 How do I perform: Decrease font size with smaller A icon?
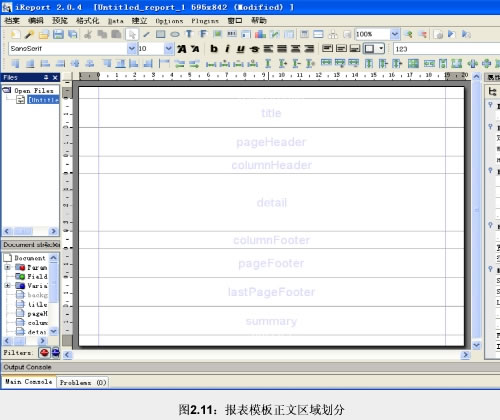pyautogui.click(x=195, y=49)
